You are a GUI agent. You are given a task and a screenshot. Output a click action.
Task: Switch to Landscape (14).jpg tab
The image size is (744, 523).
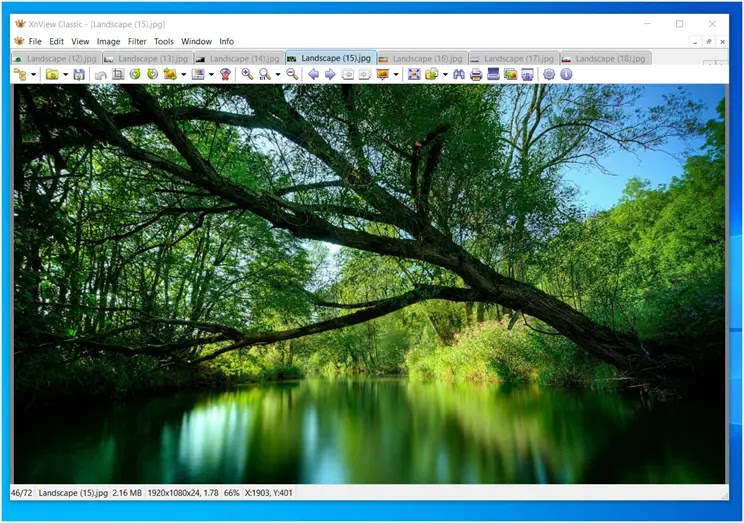(x=239, y=59)
